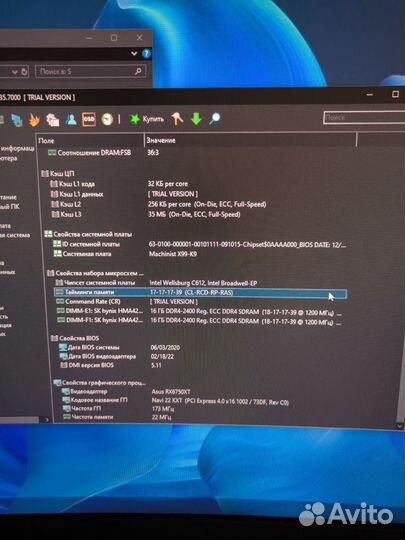
Task: Select 'Кэш L1 кода' row
Action: [73, 184]
